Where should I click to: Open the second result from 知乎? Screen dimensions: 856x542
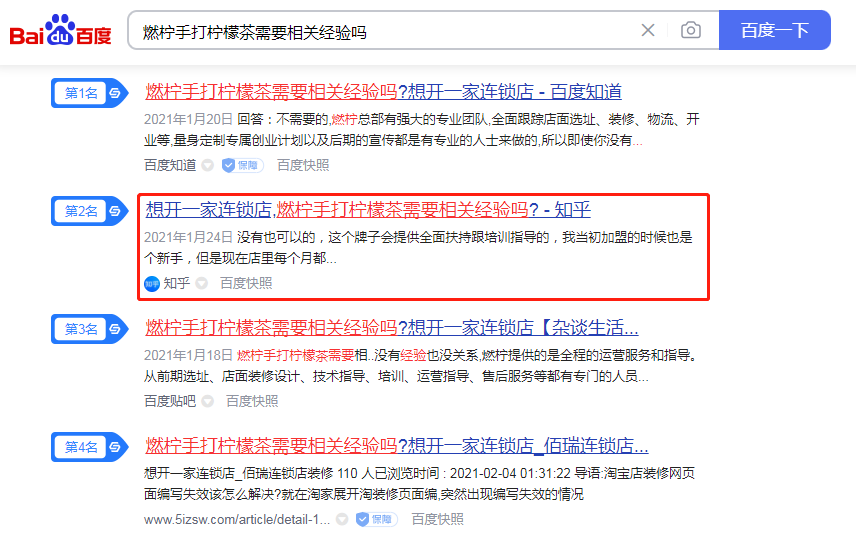368,210
